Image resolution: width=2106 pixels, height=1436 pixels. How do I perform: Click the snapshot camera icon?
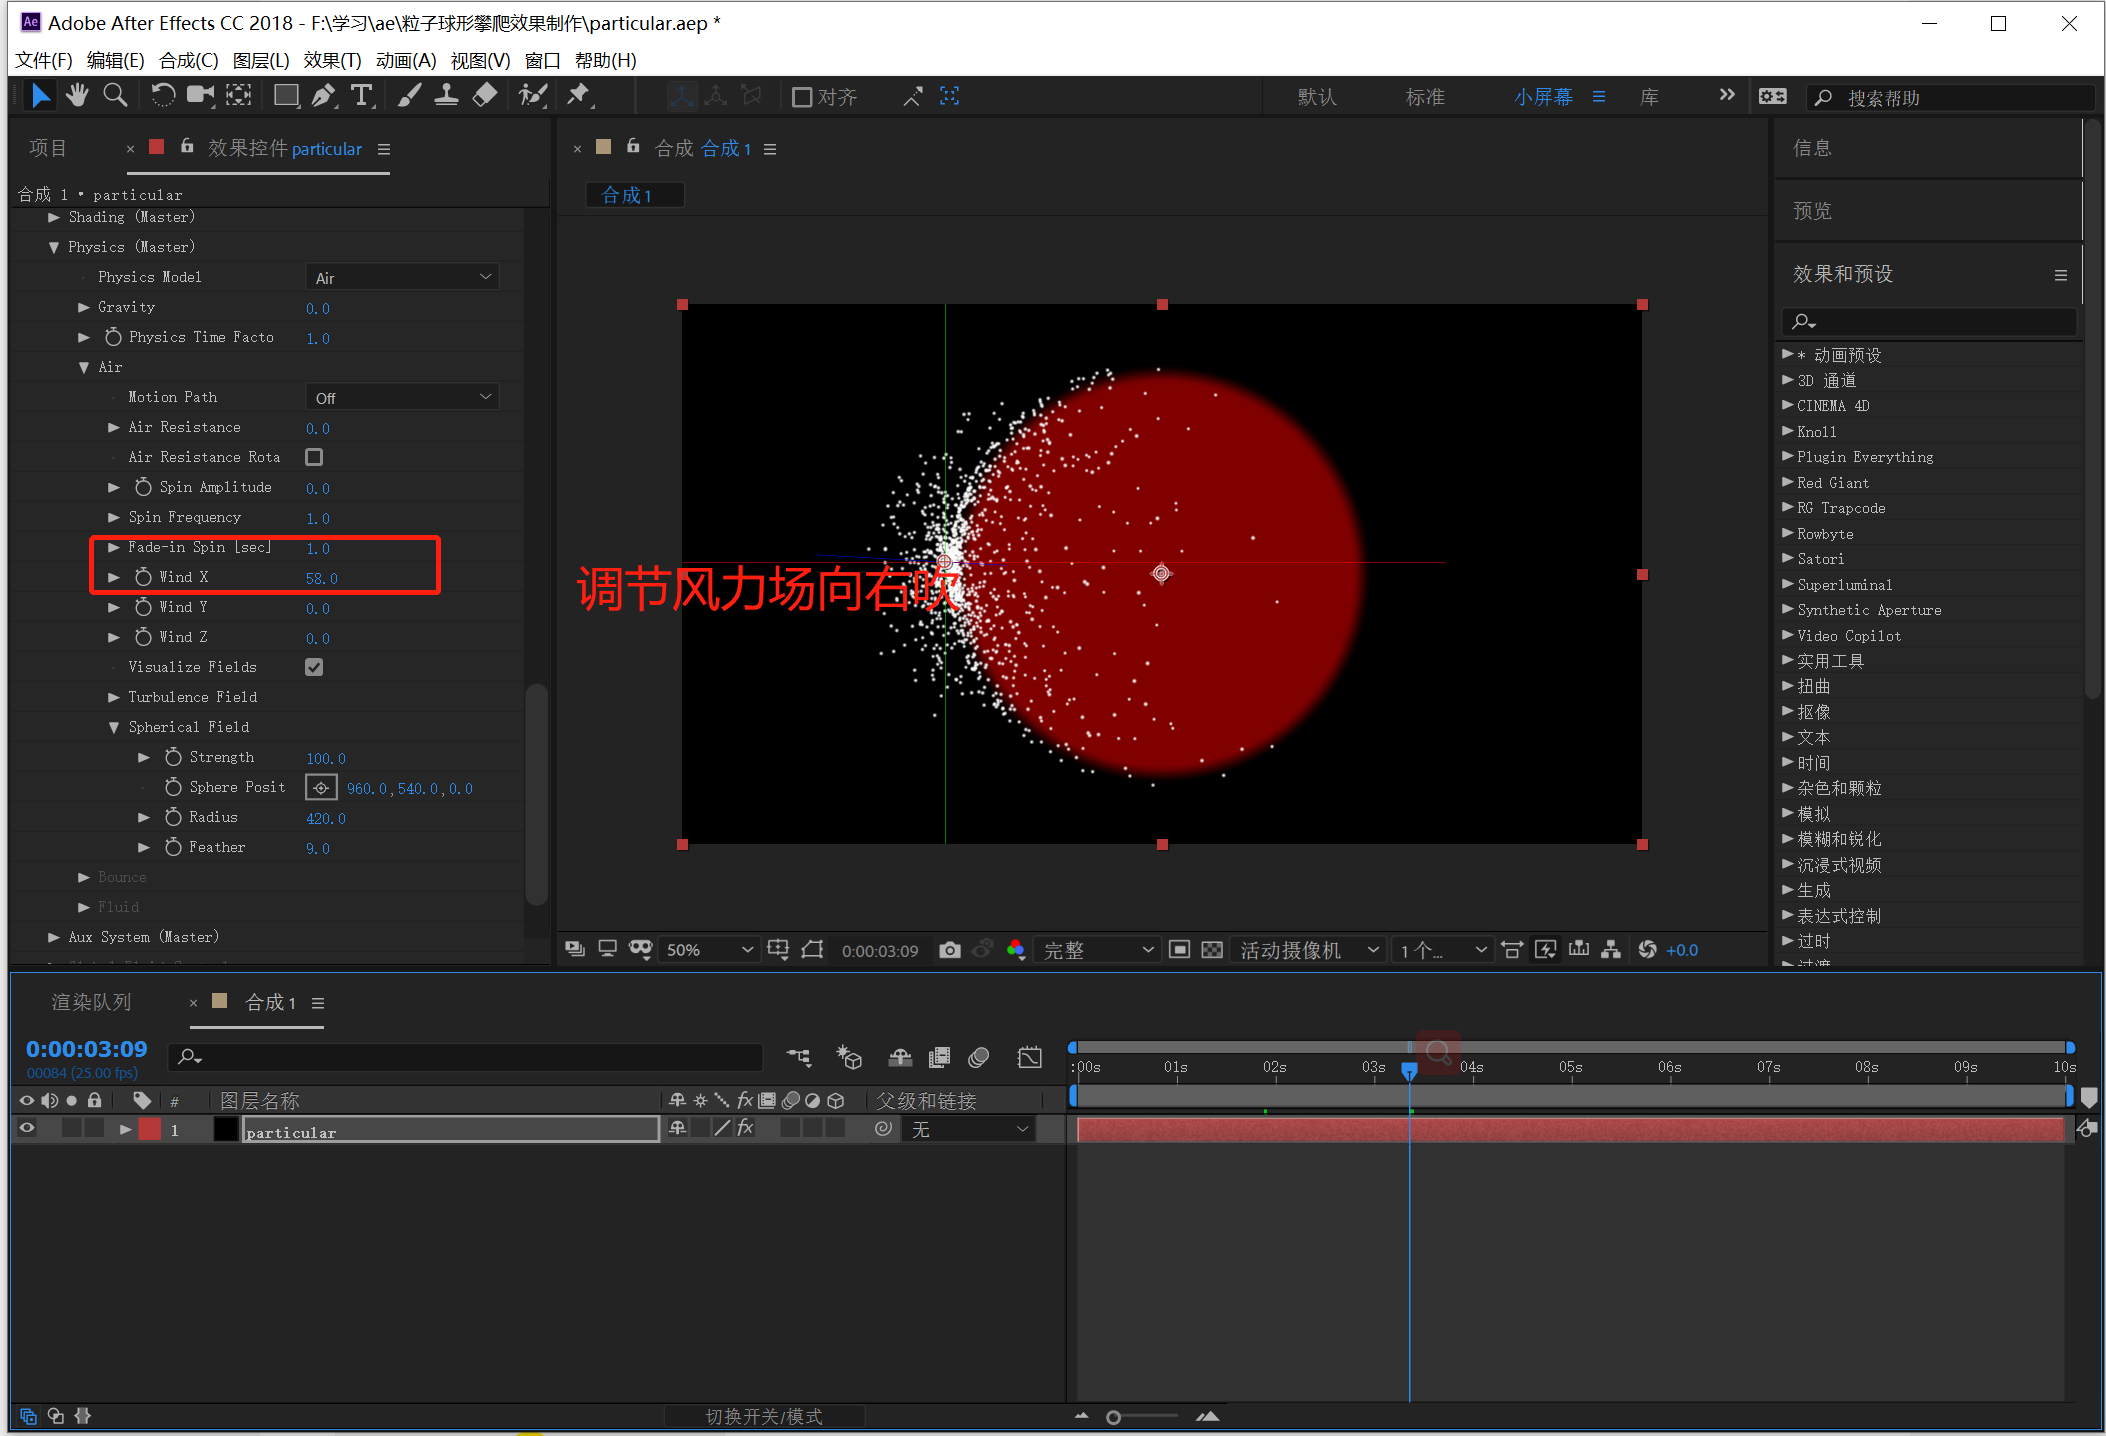(x=949, y=950)
